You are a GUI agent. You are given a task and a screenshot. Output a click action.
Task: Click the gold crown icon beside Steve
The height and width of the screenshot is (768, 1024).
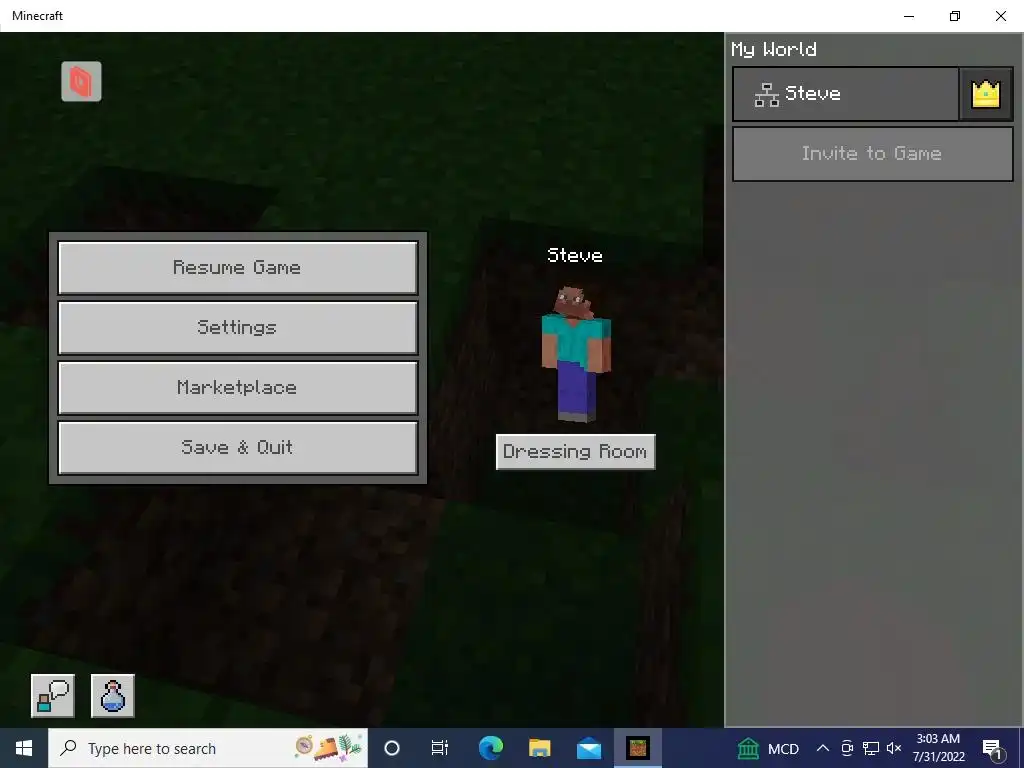985,94
